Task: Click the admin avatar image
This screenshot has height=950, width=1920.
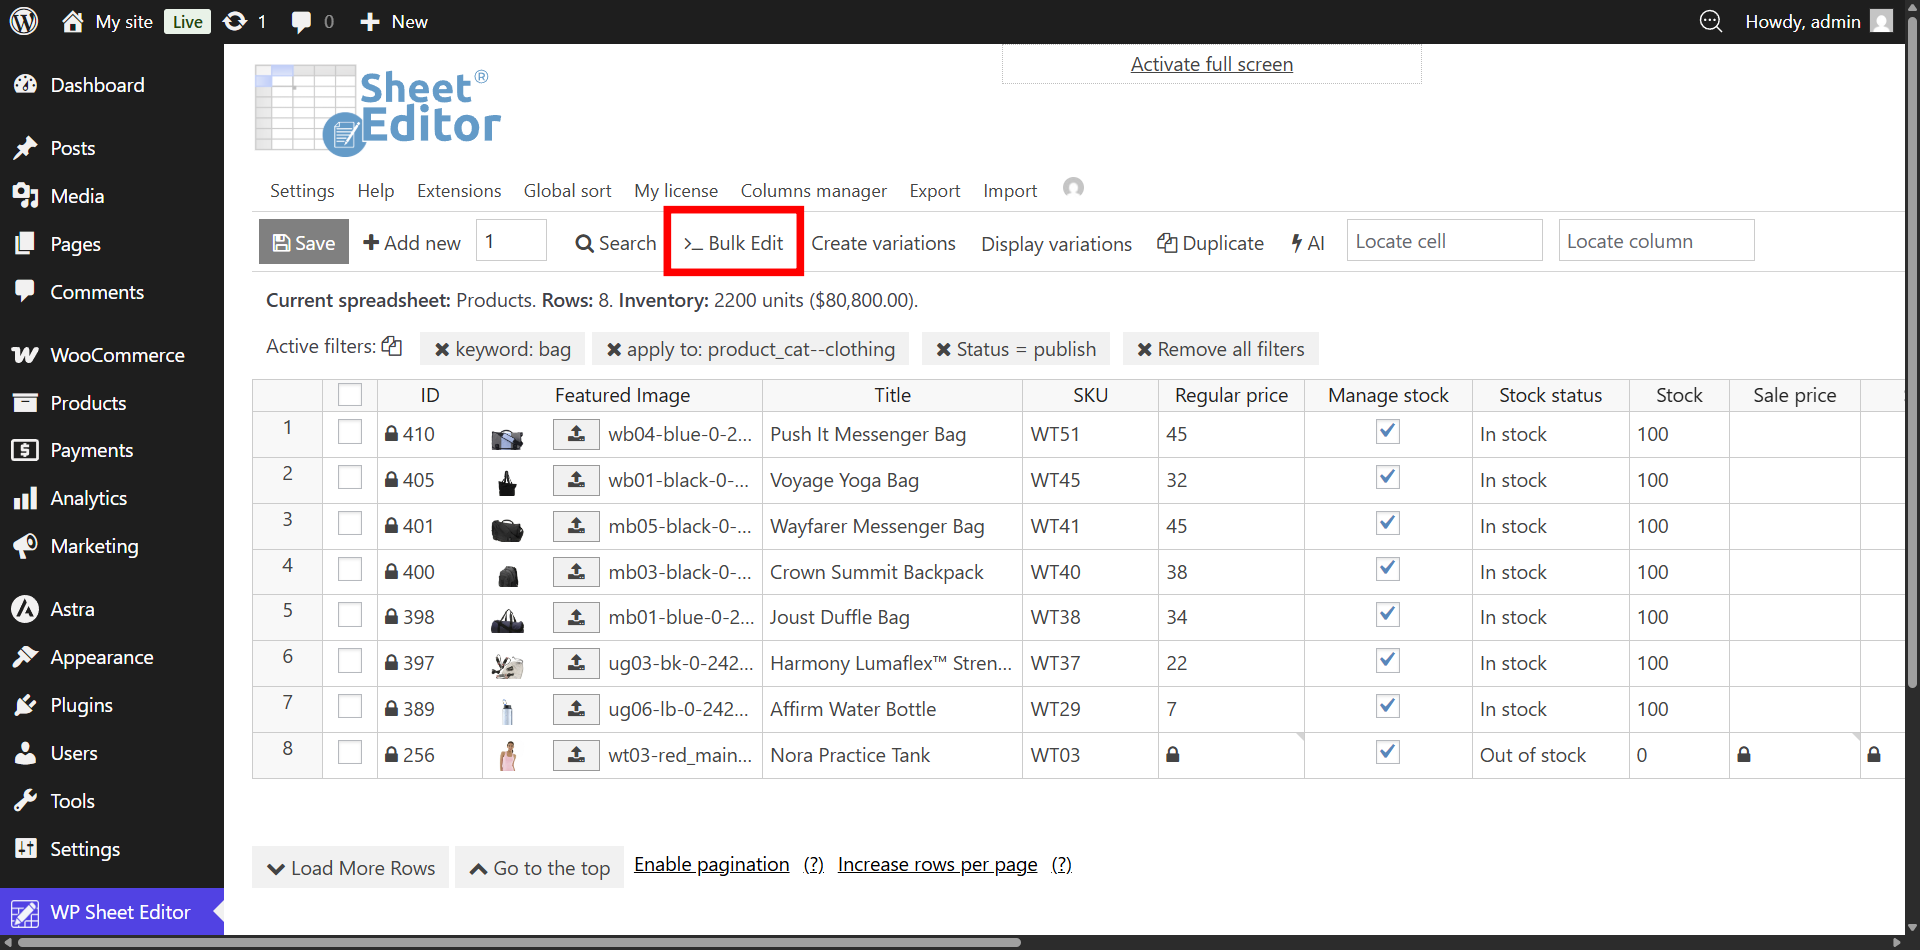Action: coord(1881,21)
